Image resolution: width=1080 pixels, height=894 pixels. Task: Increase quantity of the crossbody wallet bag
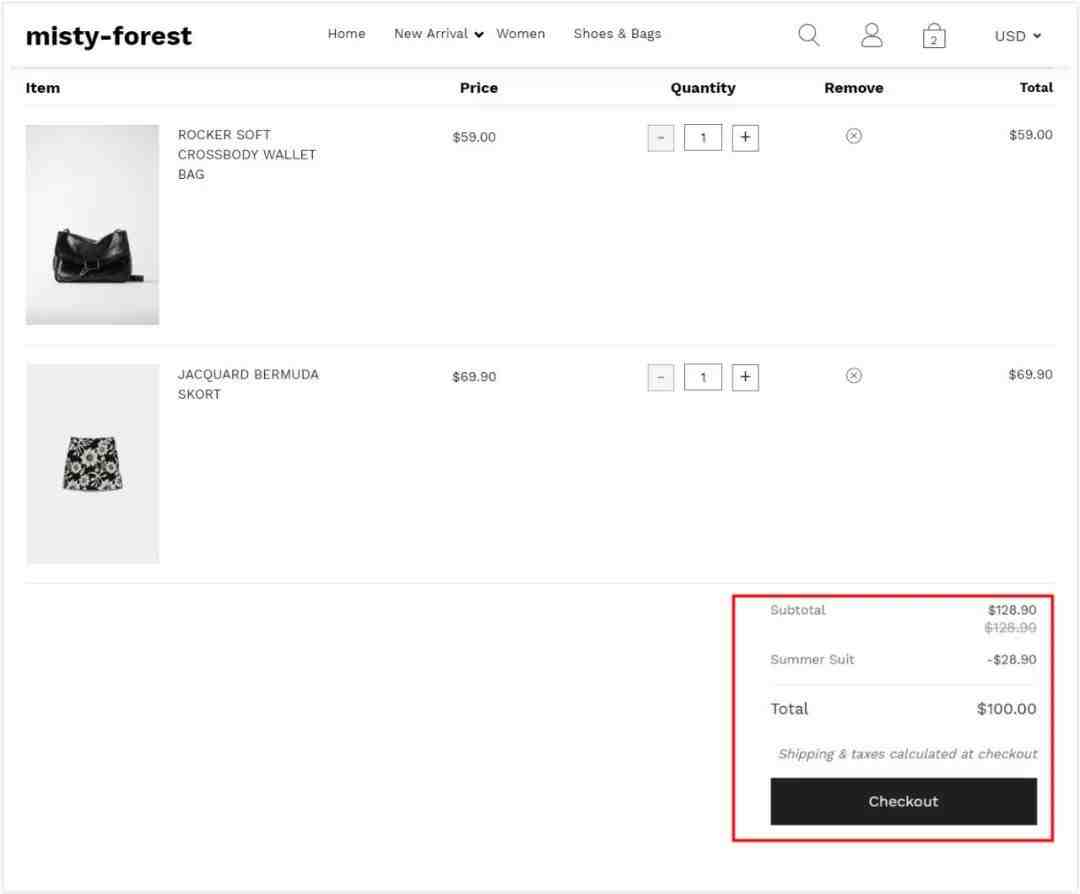(x=745, y=138)
